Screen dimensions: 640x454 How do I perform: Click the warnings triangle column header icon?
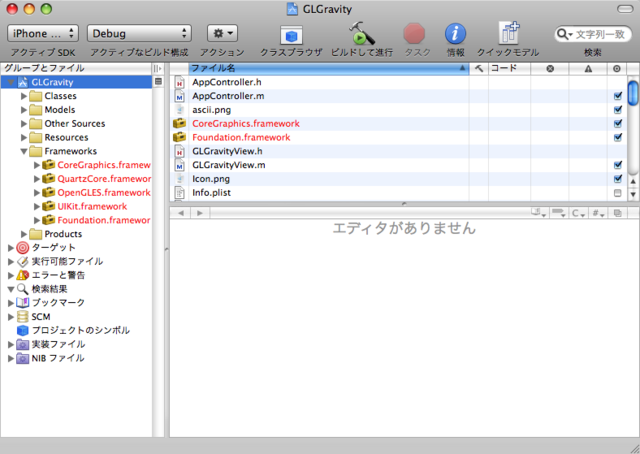[588, 69]
